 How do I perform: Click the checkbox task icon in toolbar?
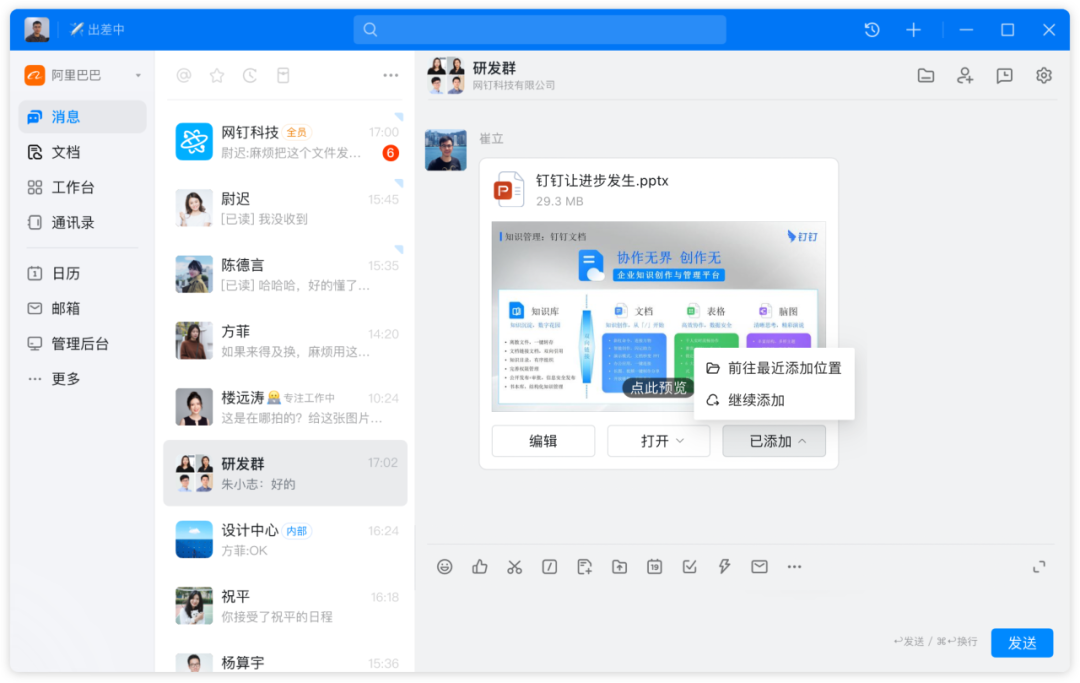coord(689,567)
